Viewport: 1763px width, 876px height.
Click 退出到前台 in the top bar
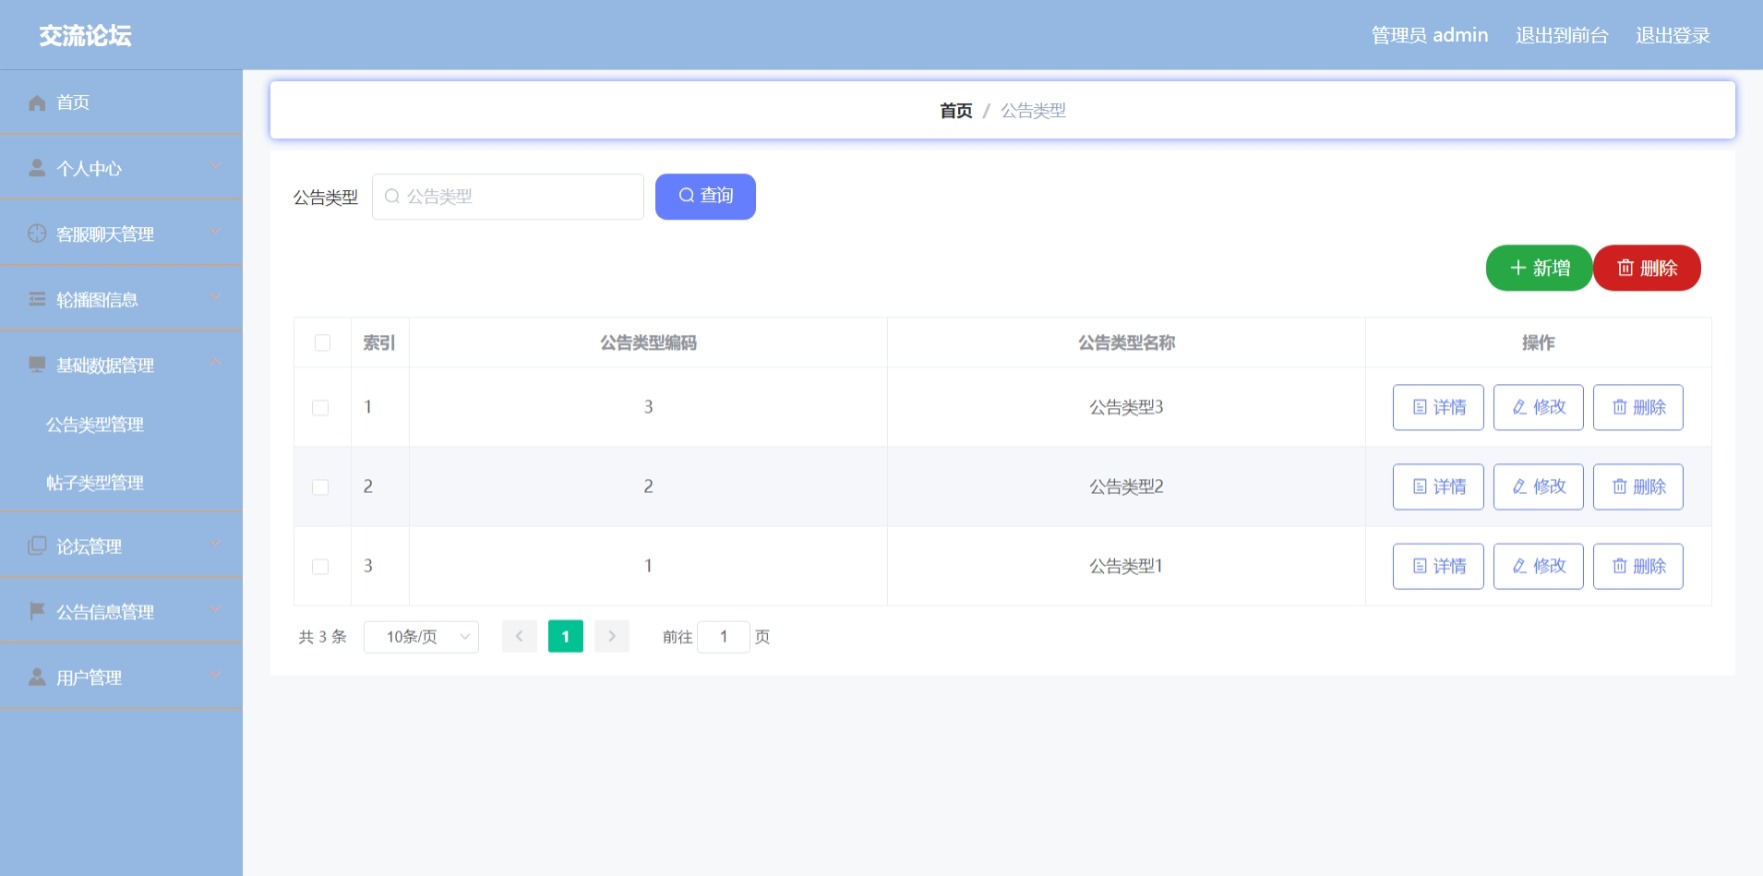click(1561, 35)
